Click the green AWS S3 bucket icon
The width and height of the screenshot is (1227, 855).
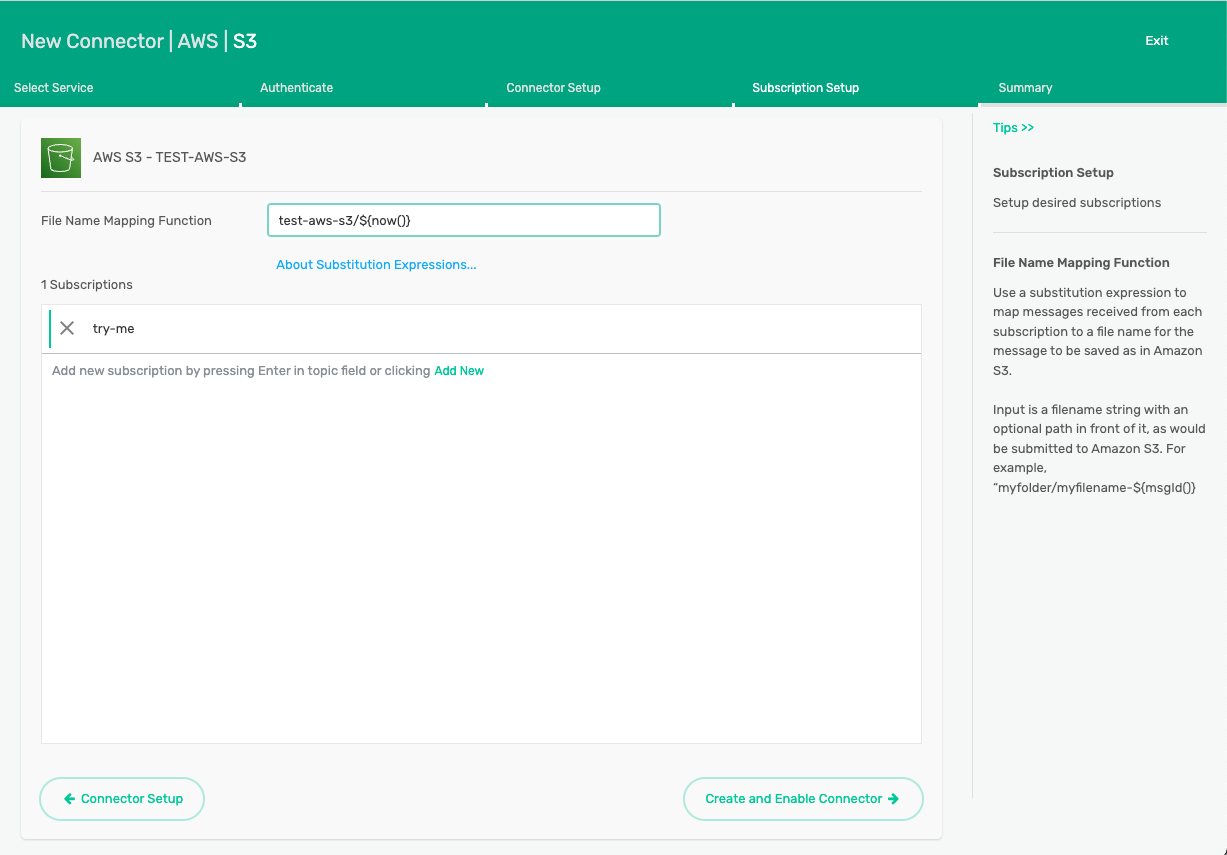click(x=61, y=158)
